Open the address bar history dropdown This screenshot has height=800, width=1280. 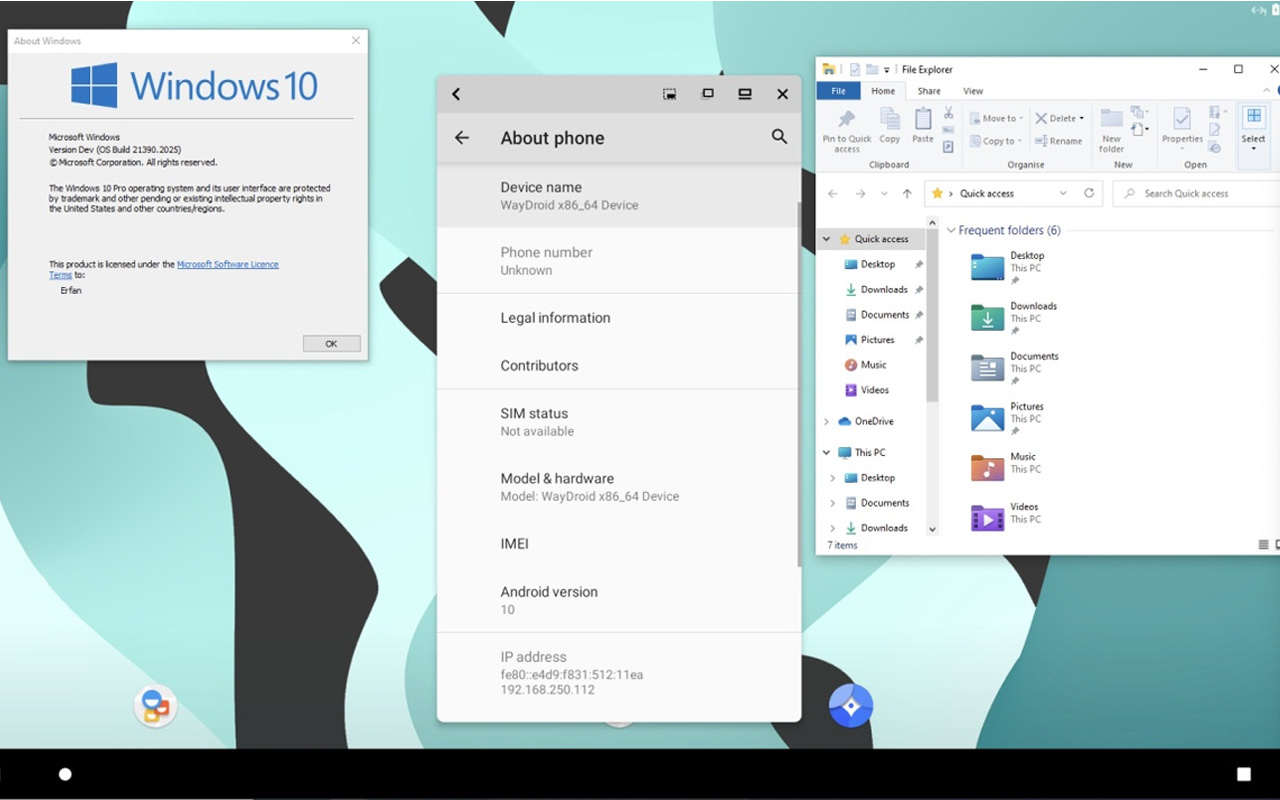coord(1063,193)
